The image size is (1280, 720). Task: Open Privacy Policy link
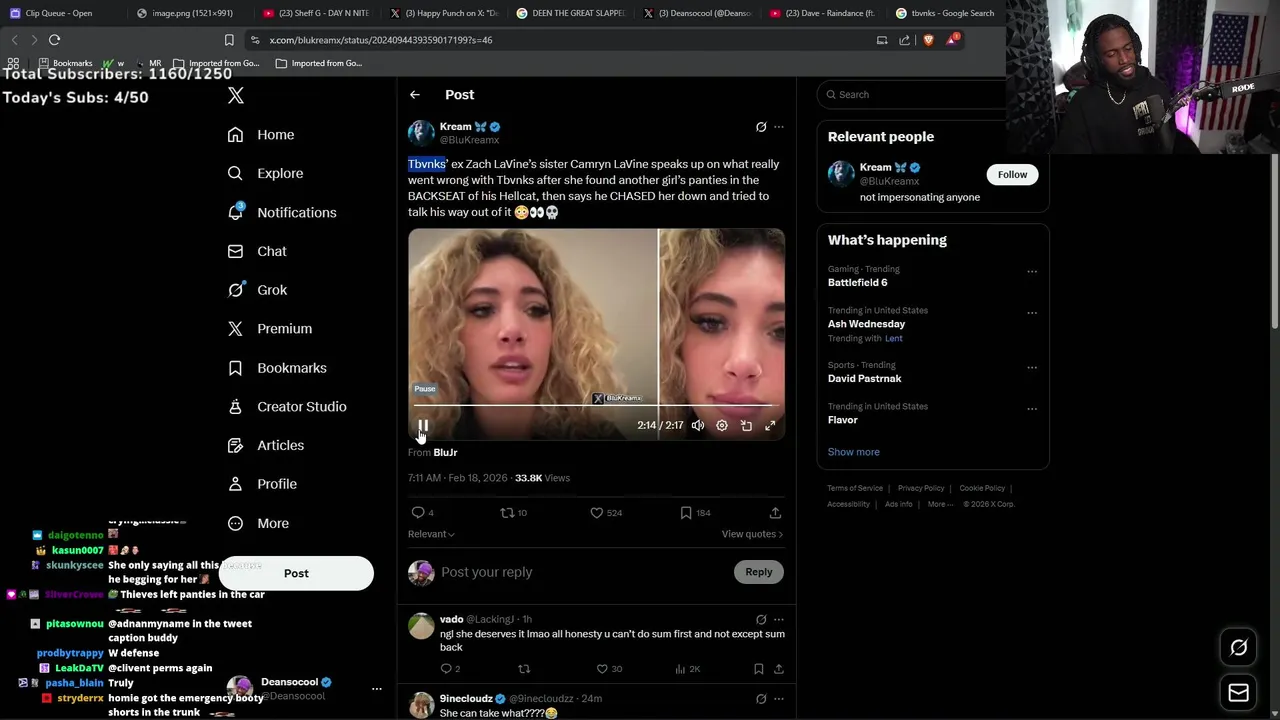click(x=921, y=488)
